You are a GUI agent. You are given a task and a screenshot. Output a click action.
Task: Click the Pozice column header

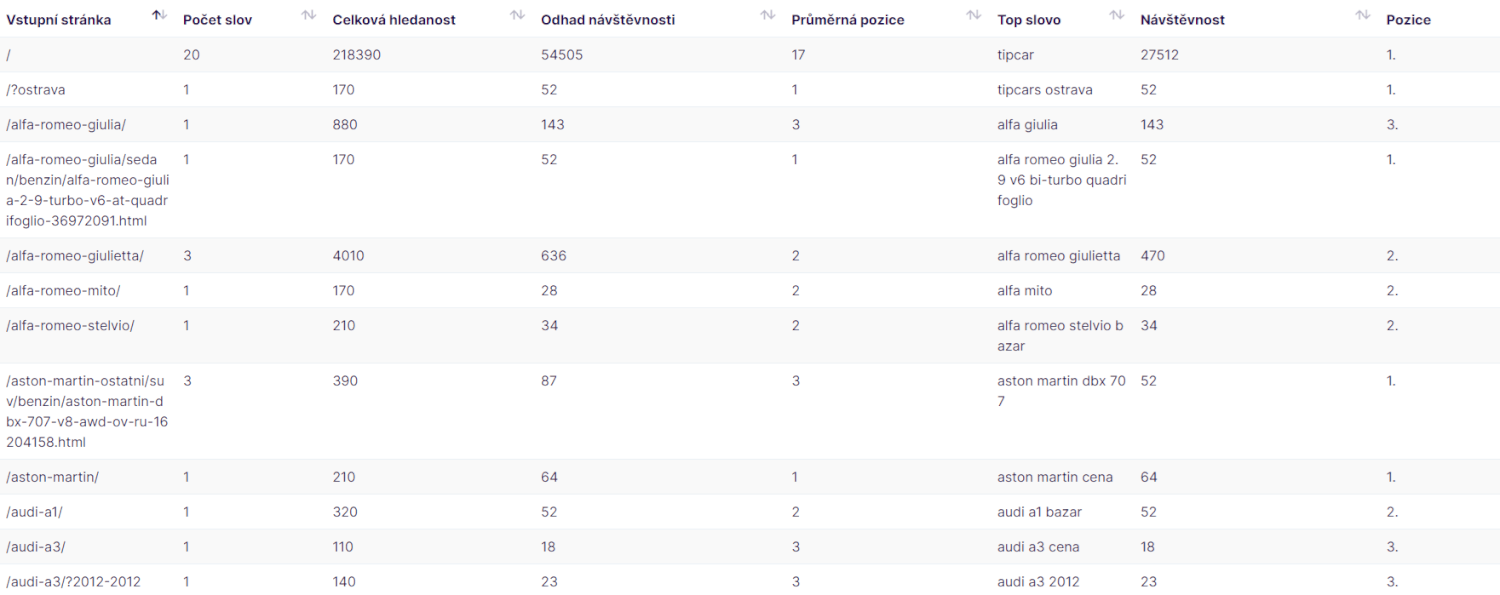(x=1408, y=20)
